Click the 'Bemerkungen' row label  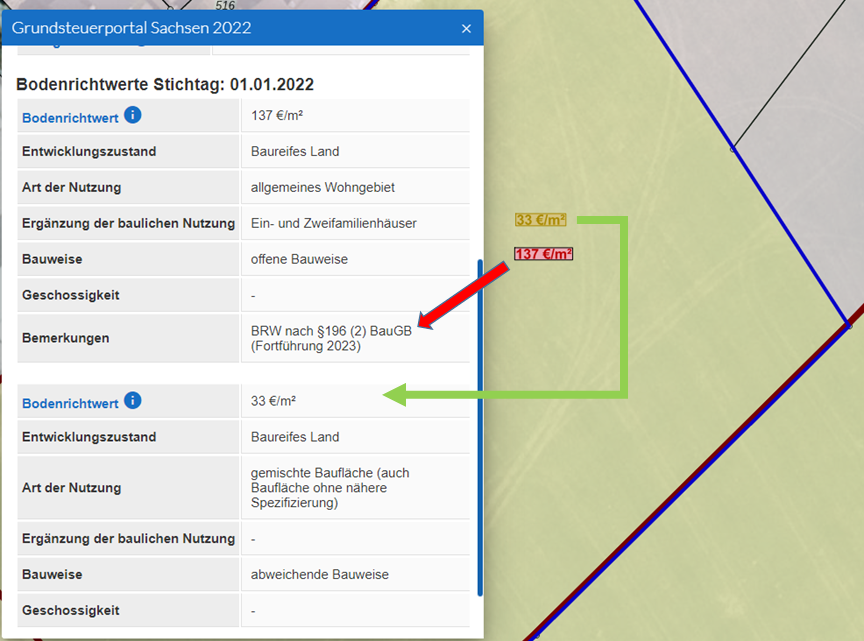coord(66,338)
